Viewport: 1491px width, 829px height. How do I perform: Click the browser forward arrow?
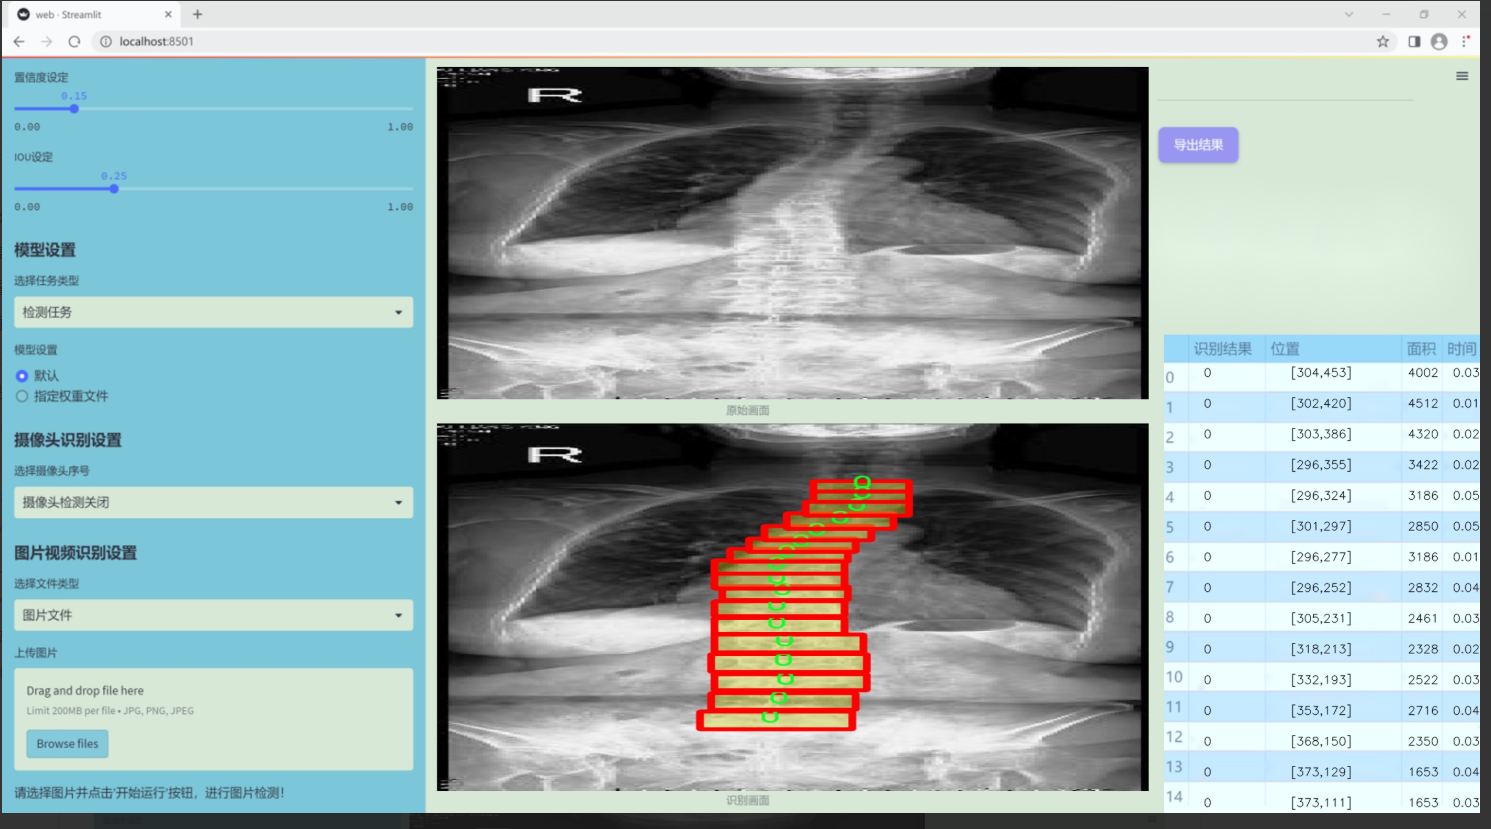coord(46,41)
